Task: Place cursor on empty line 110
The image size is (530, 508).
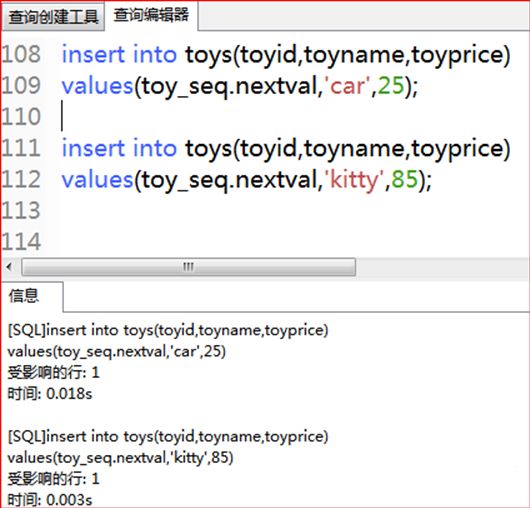Action: 291,117
